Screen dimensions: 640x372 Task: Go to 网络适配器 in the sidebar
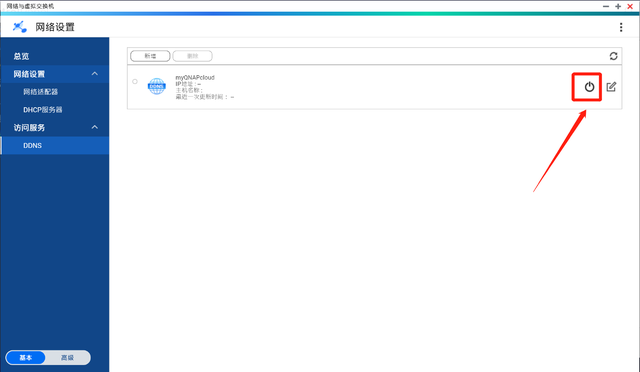click(40, 92)
